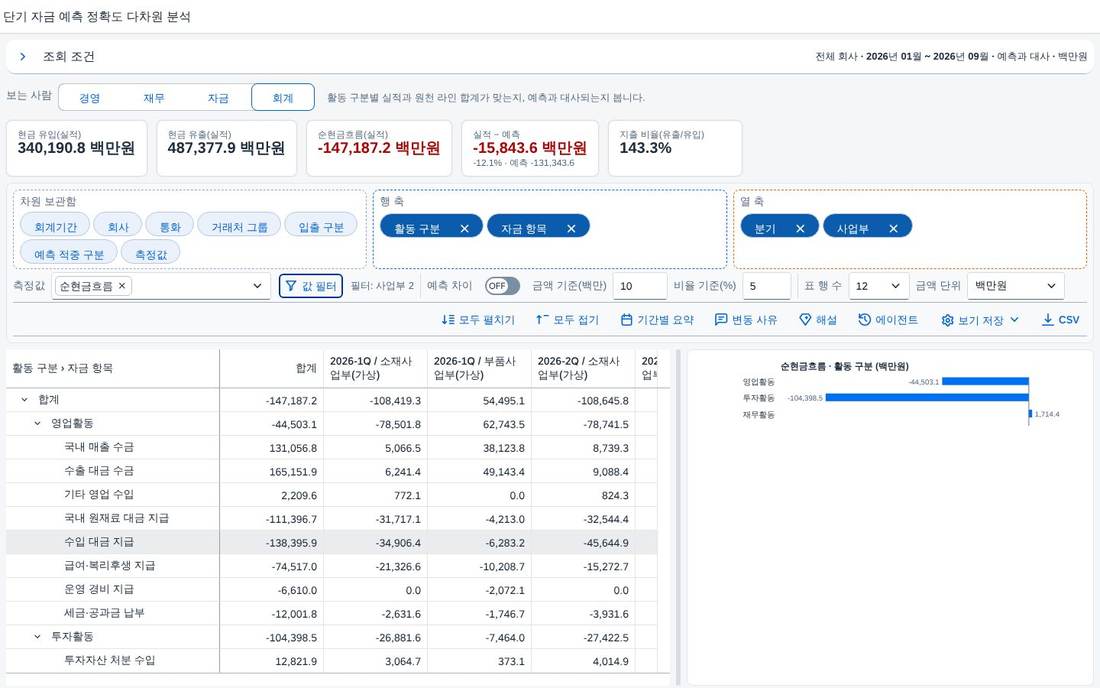1100x688 pixels.
Task: Open the 측정값 multi-select dropdown arrow
Action: [x=257, y=286]
